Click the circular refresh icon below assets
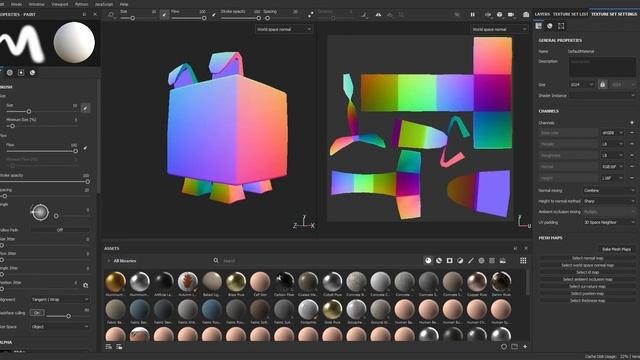640x360 pixels. click(504, 347)
